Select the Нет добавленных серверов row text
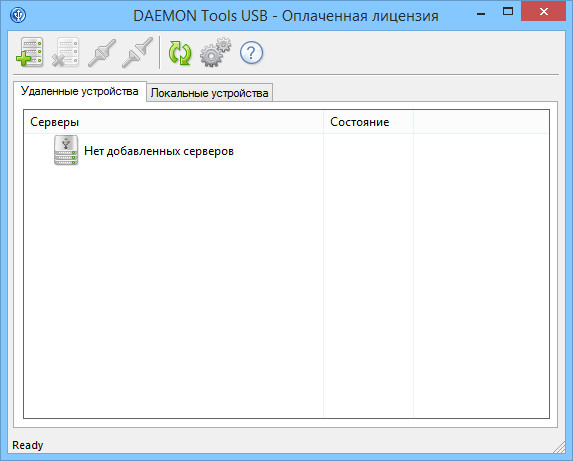 click(x=159, y=151)
